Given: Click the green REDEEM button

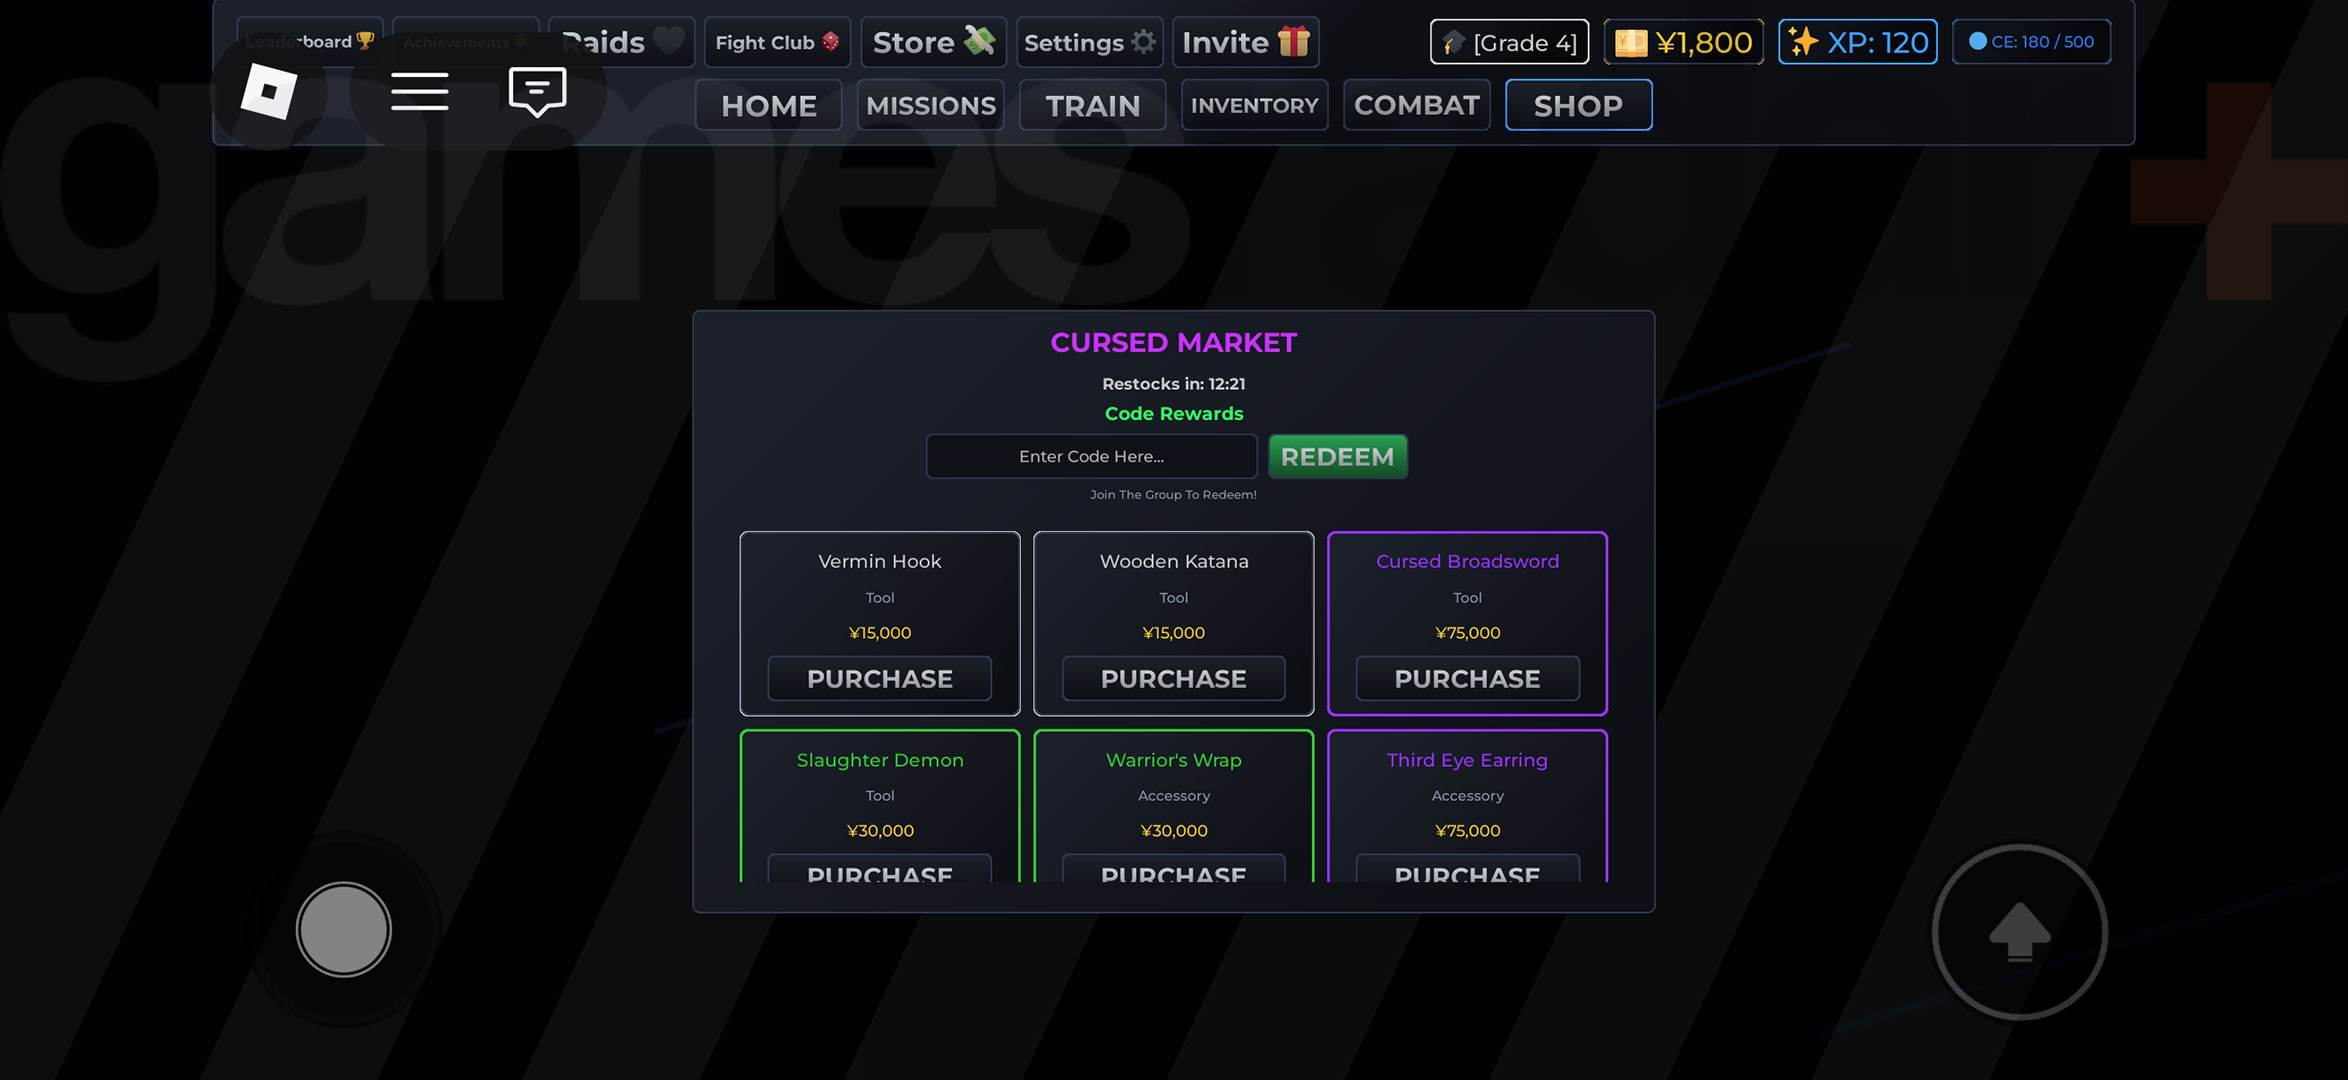Looking at the screenshot, I should click(x=1337, y=456).
